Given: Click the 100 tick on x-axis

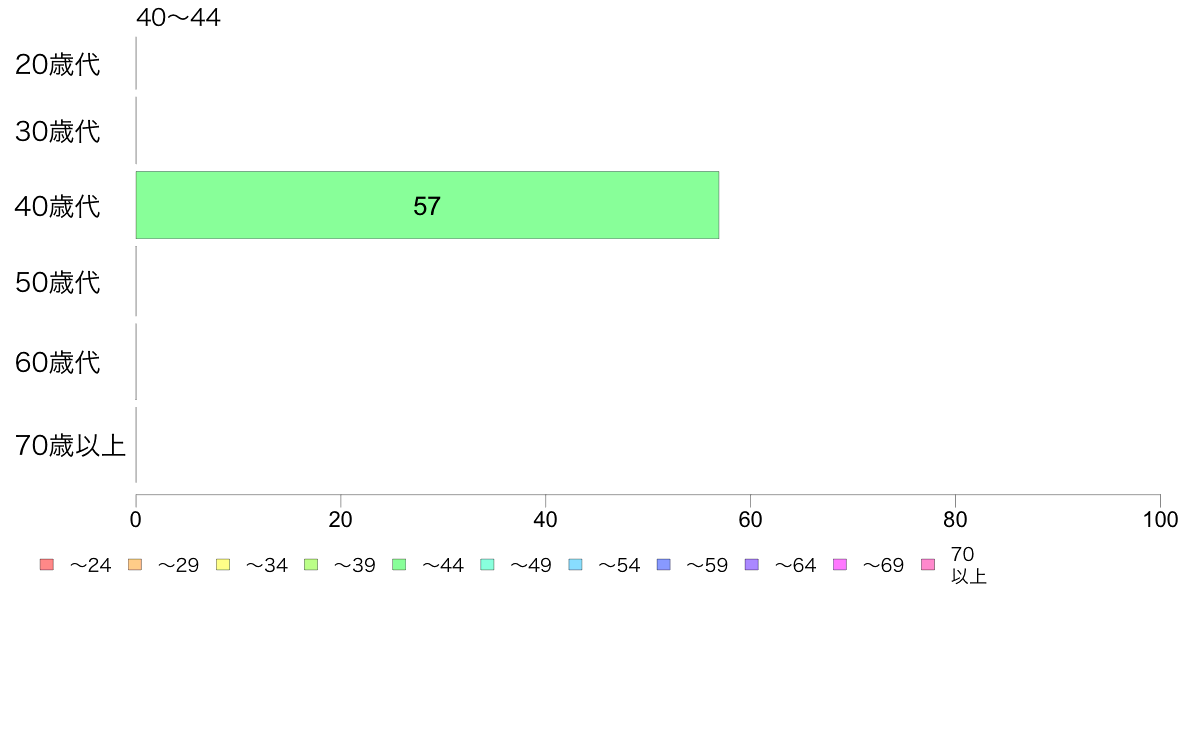Looking at the screenshot, I should (x=1160, y=519).
